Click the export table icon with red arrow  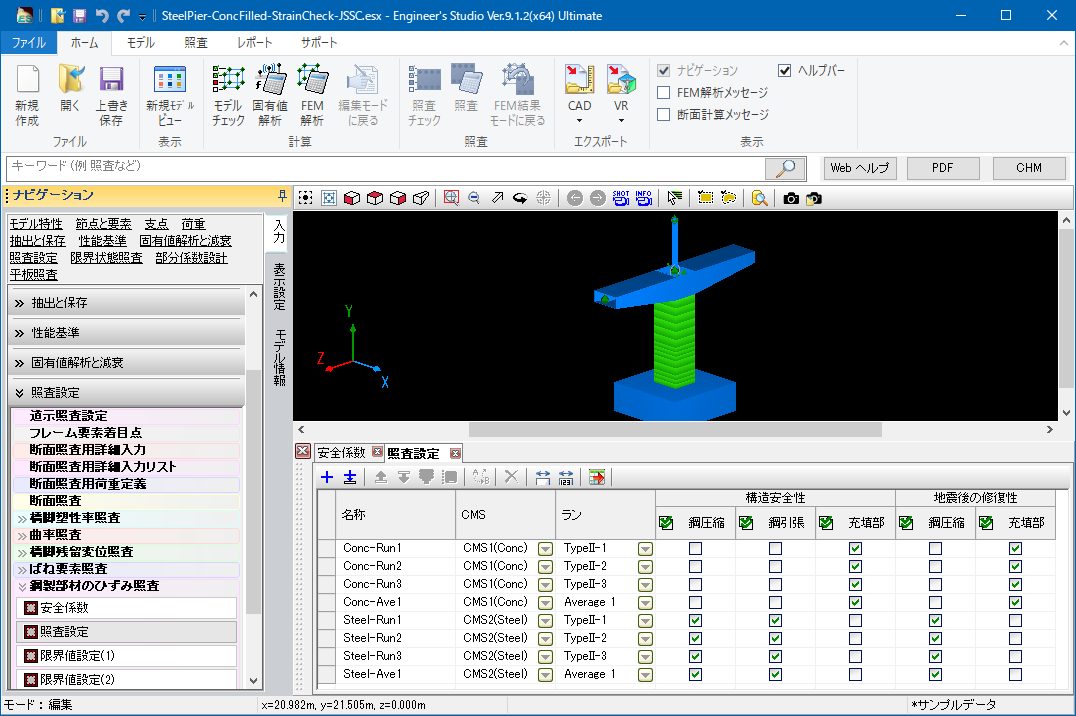[597, 477]
